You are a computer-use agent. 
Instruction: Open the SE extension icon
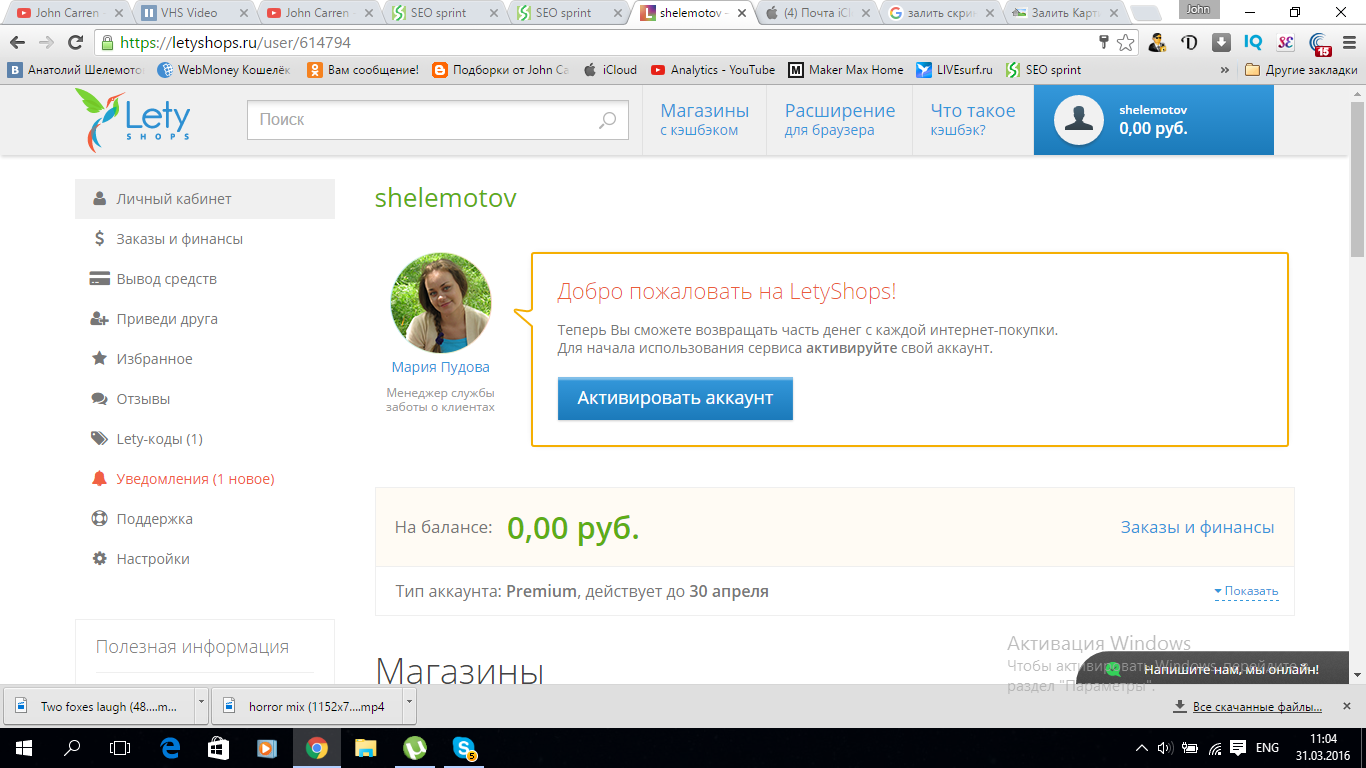coord(1285,43)
